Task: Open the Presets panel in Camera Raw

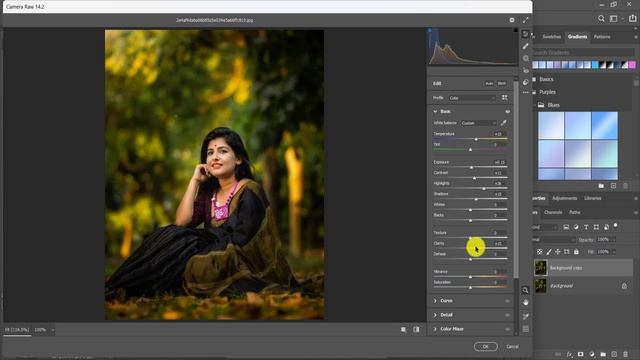Action: (525, 82)
